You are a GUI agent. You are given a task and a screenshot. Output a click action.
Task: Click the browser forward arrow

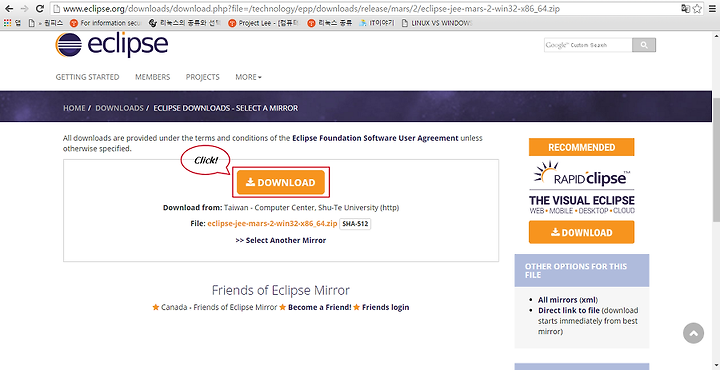click(x=24, y=8)
